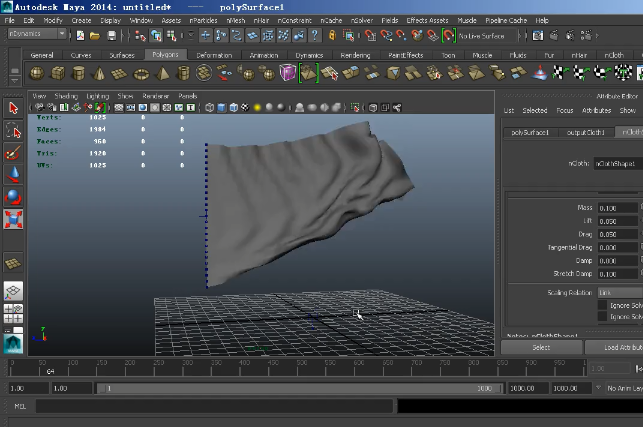Viewport: 643px width, 427px height.
Task: Switch to four view layout
Action: 13,313
